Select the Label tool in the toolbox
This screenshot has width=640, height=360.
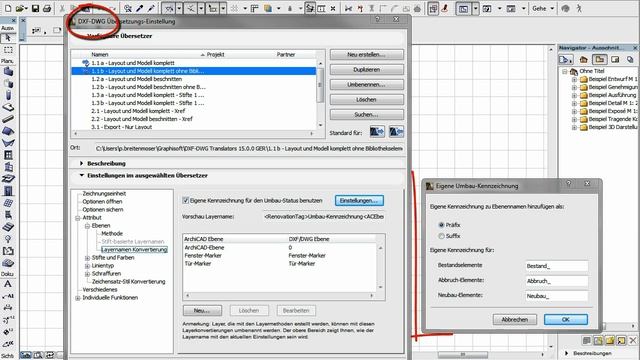[x=8, y=296]
